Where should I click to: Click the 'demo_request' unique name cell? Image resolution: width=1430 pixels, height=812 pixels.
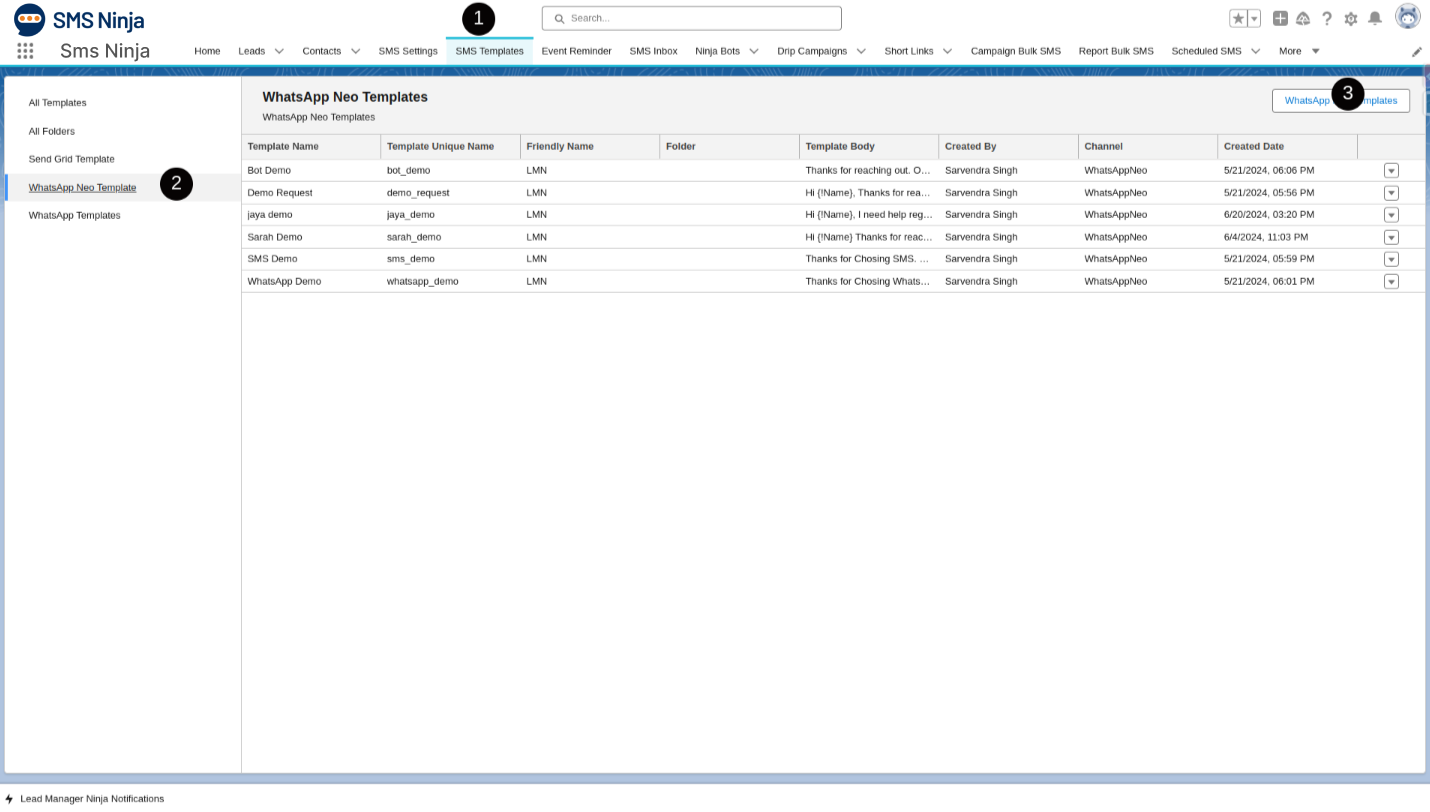point(418,193)
